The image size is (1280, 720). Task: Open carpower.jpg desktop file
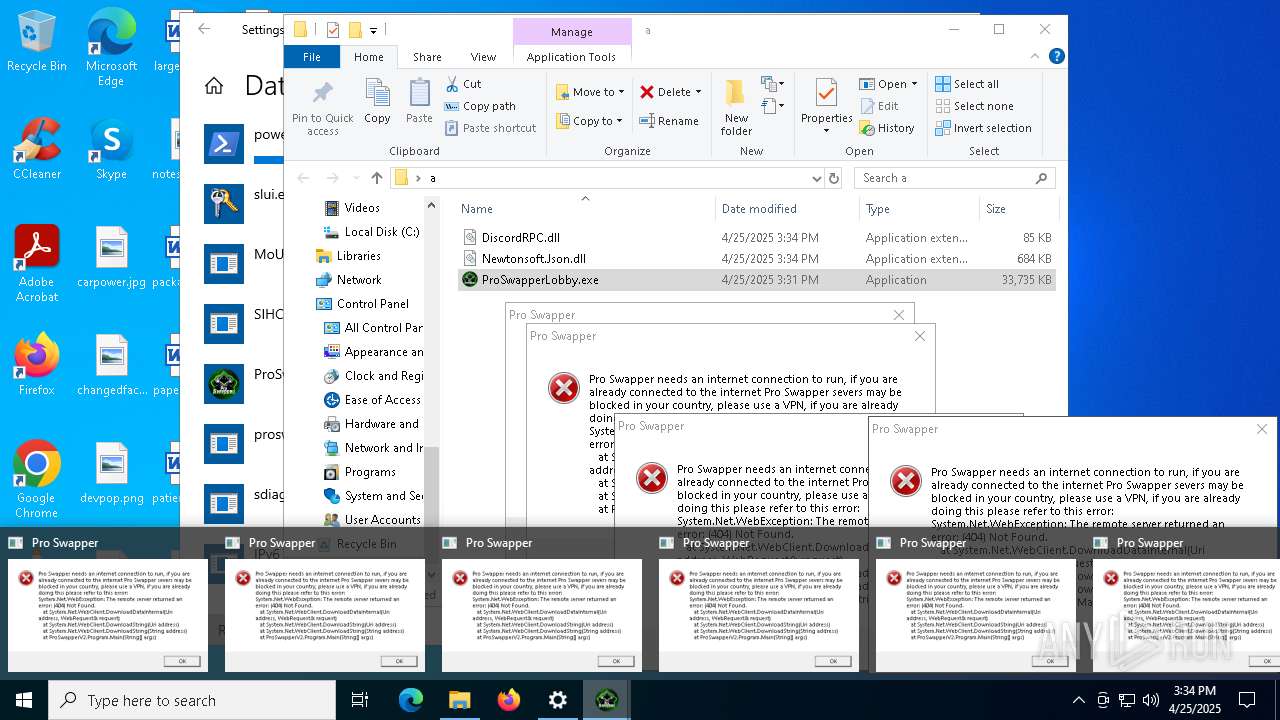click(111, 257)
